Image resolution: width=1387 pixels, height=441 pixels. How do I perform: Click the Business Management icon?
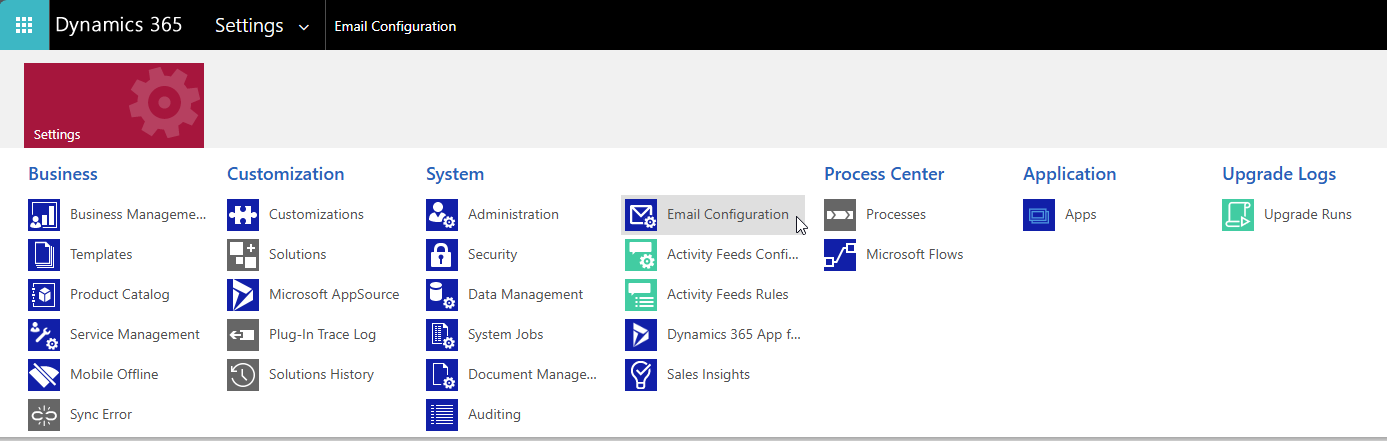click(44, 215)
